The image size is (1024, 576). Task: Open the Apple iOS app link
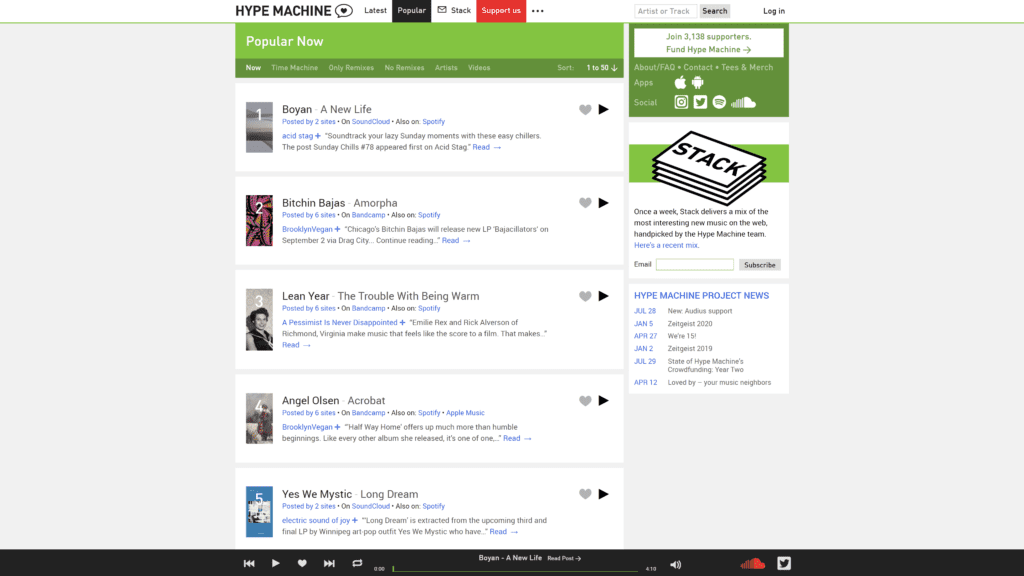tap(680, 82)
